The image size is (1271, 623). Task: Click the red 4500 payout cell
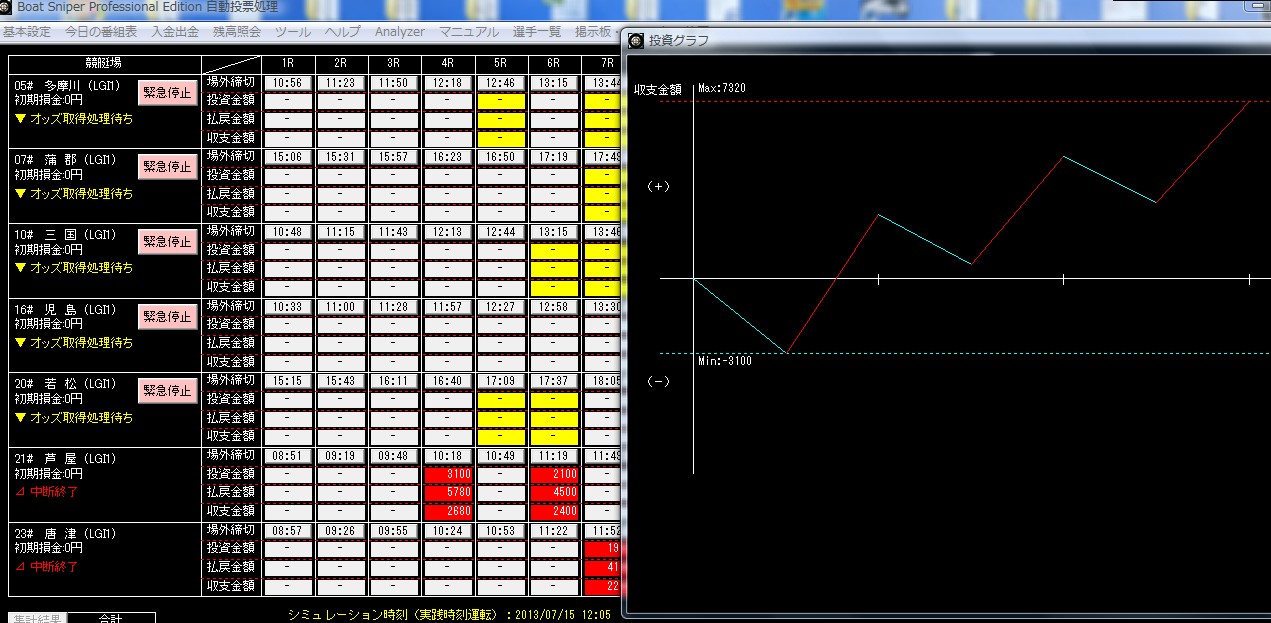(554, 493)
